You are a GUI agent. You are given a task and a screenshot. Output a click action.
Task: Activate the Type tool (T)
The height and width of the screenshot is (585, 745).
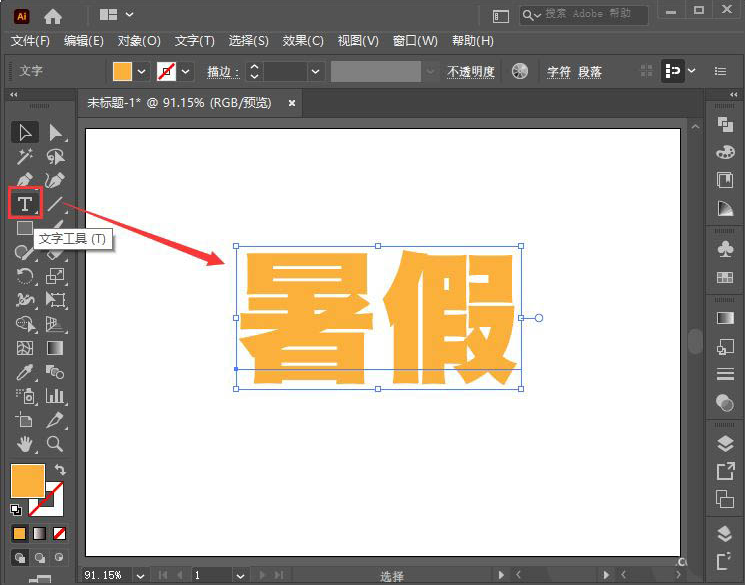(25, 203)
